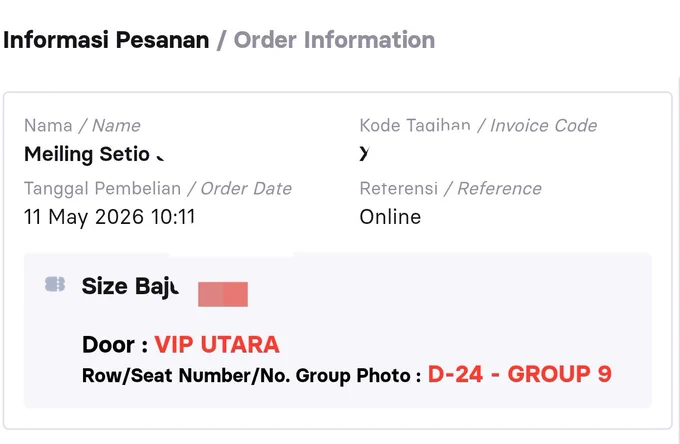This screenshot has width=680, height=444.
Task: Click the truncated mark after Meiling Setio
Action: [x=160, y=158]
